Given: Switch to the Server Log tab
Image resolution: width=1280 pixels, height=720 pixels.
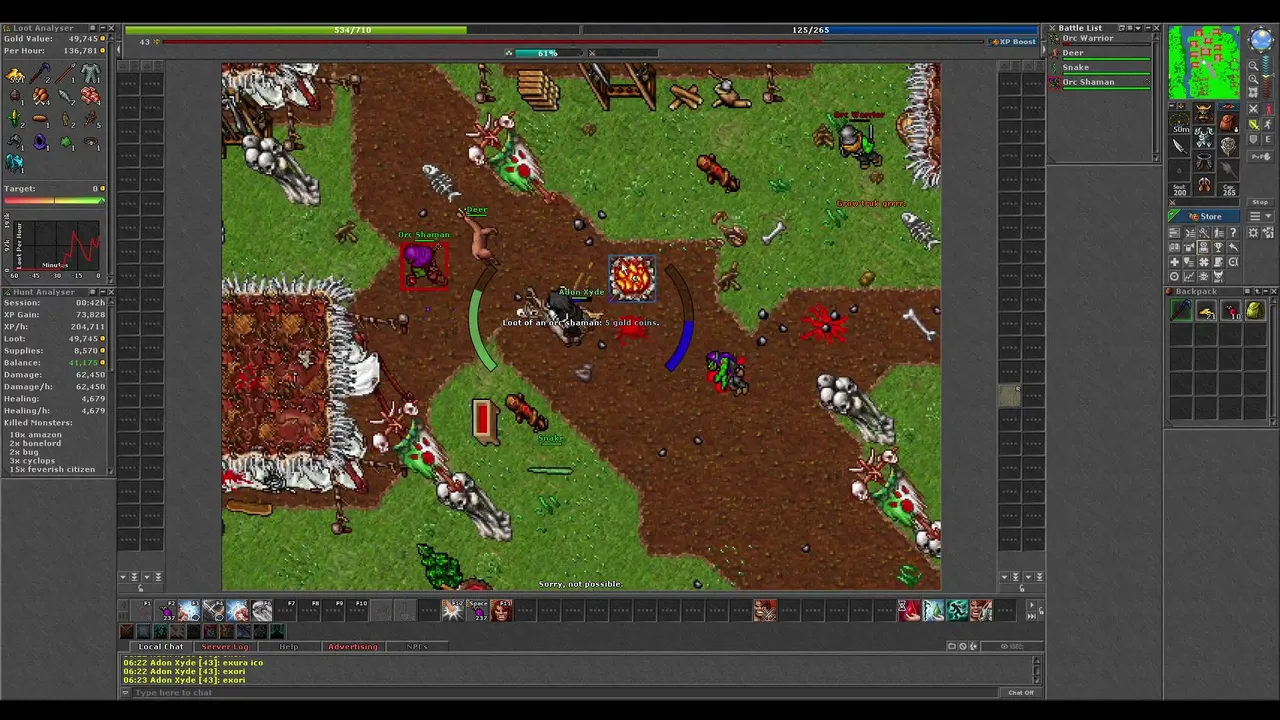Looking at the screenshot, I should click(225, 646).
